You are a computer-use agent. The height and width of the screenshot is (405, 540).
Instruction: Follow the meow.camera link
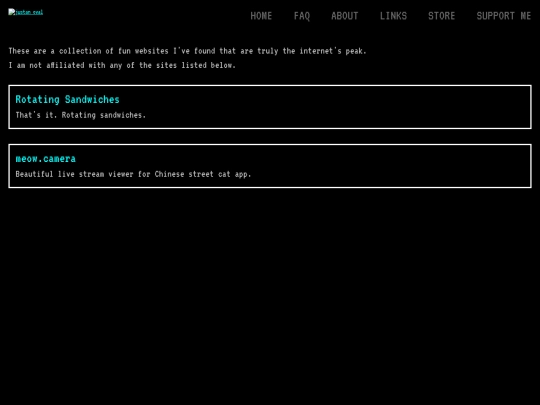[x=45, y=159]
